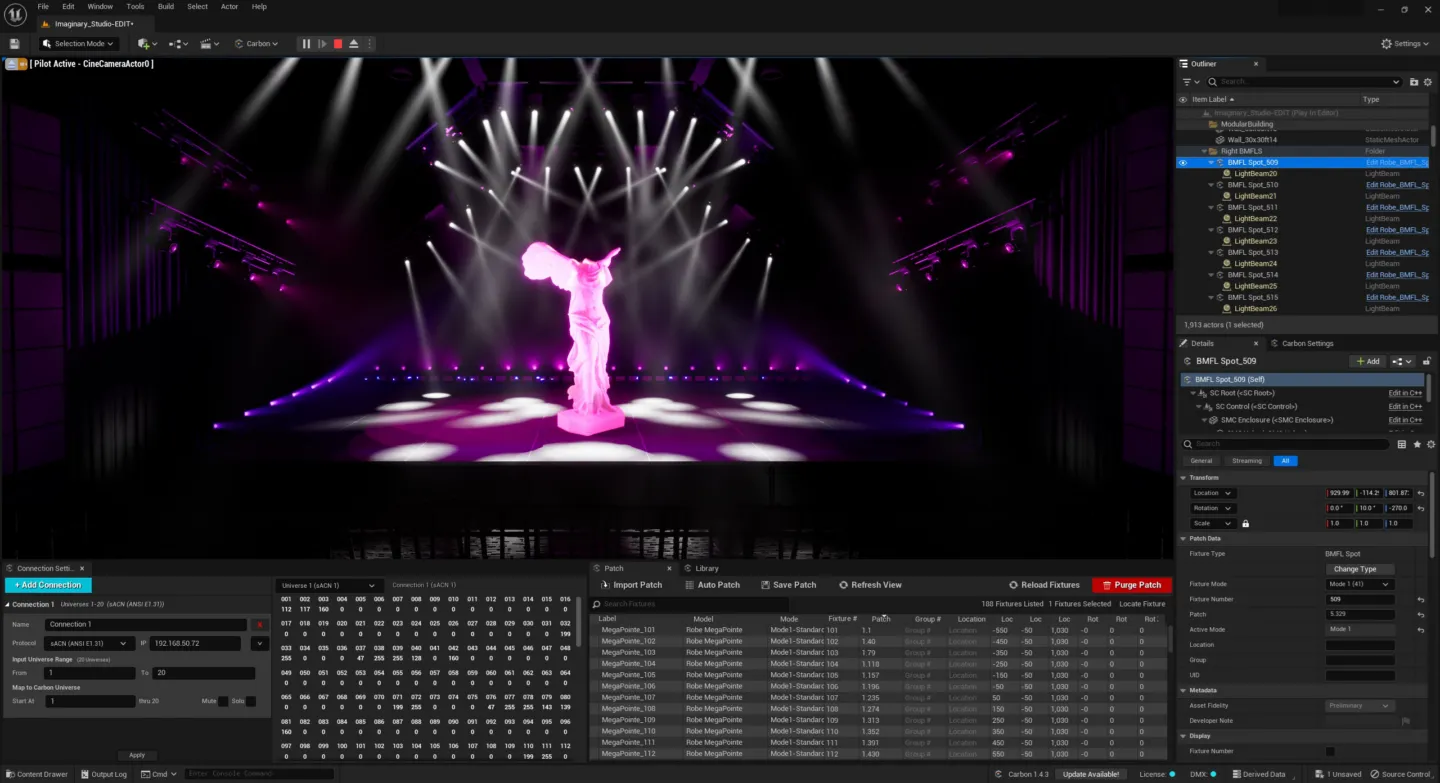Click the IP address 192.168.50.72 field
Image resolution: width=1440 pixels, height=783 pixels.
[x=195, y=643]
